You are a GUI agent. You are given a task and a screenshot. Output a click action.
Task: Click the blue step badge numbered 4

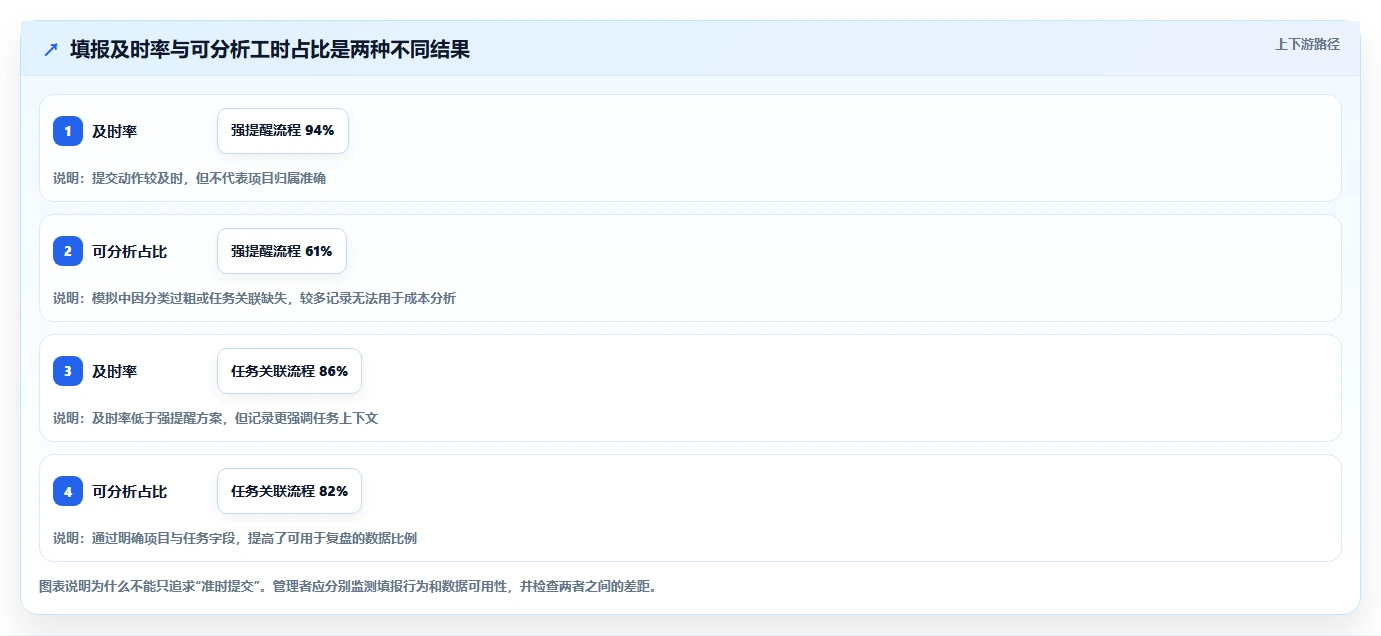click(x=68, y=491)
